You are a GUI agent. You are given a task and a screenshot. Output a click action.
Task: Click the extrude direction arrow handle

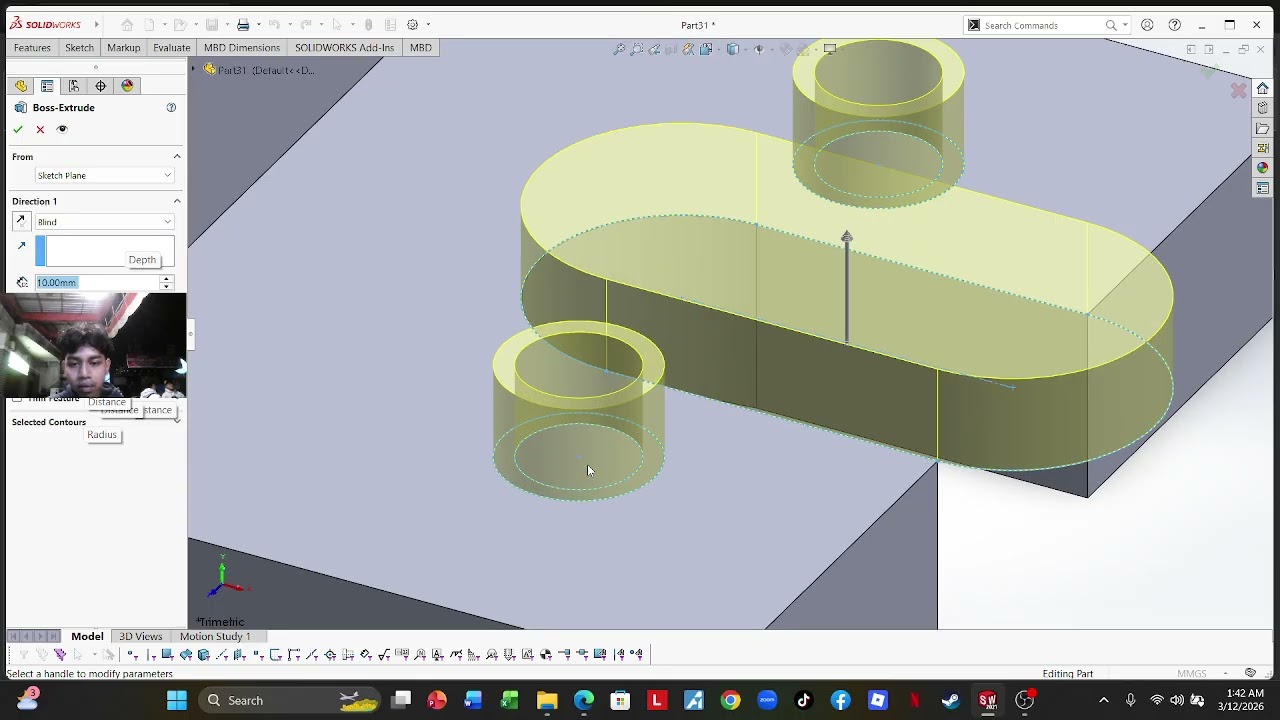847,238
